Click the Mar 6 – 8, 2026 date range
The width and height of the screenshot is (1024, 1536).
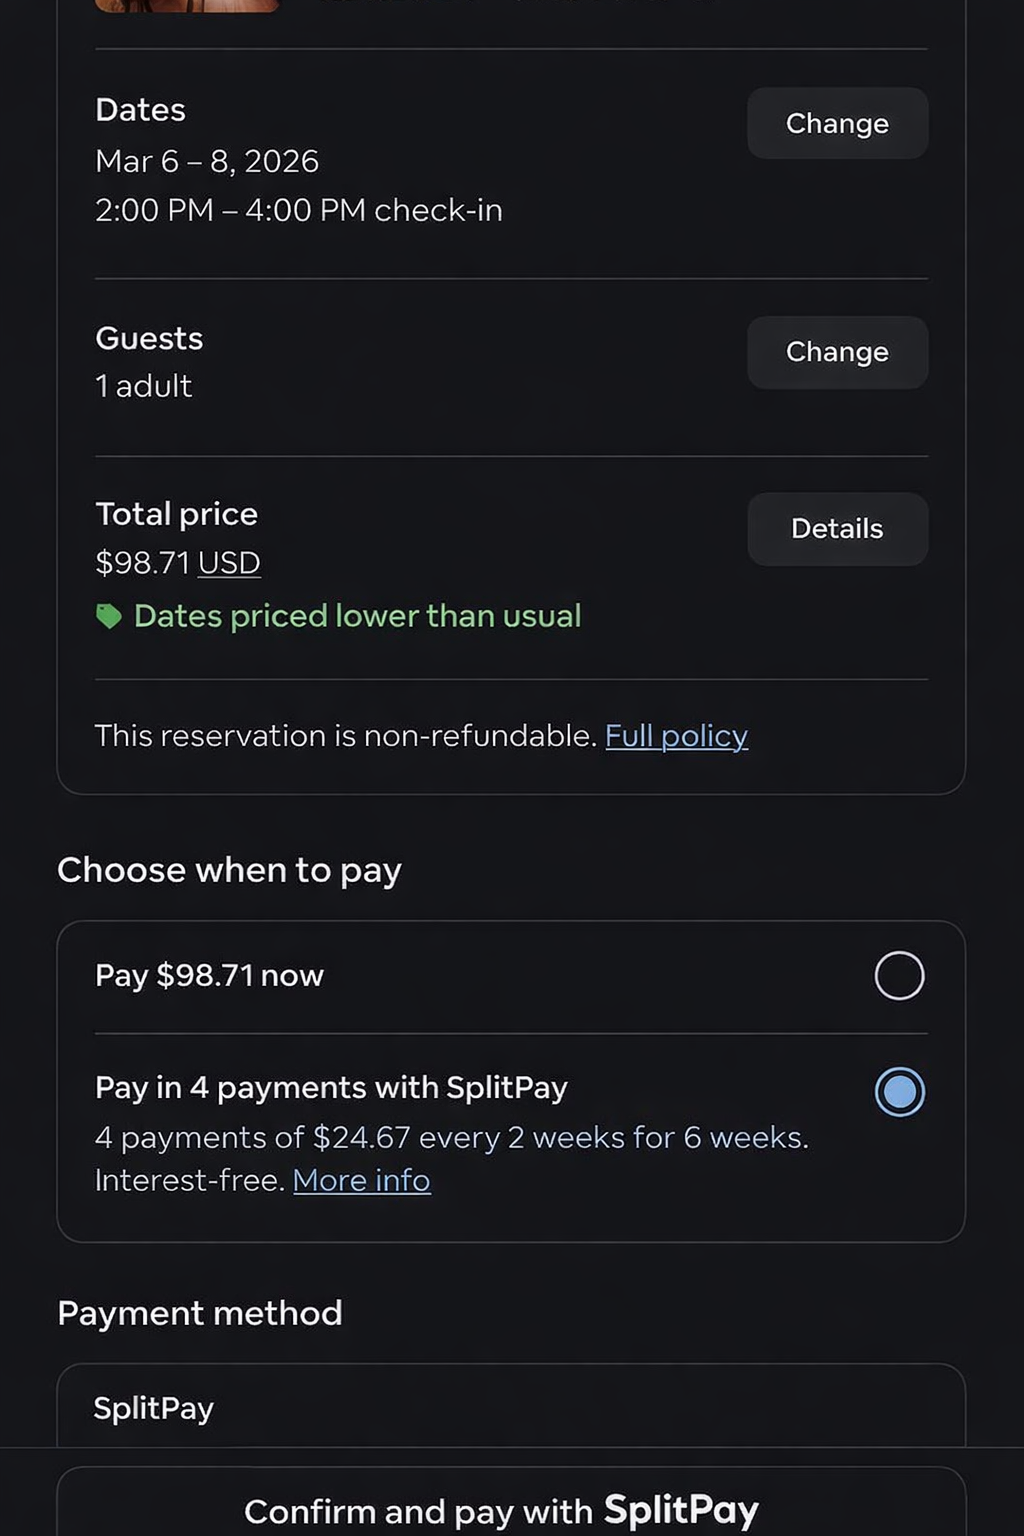207,161
